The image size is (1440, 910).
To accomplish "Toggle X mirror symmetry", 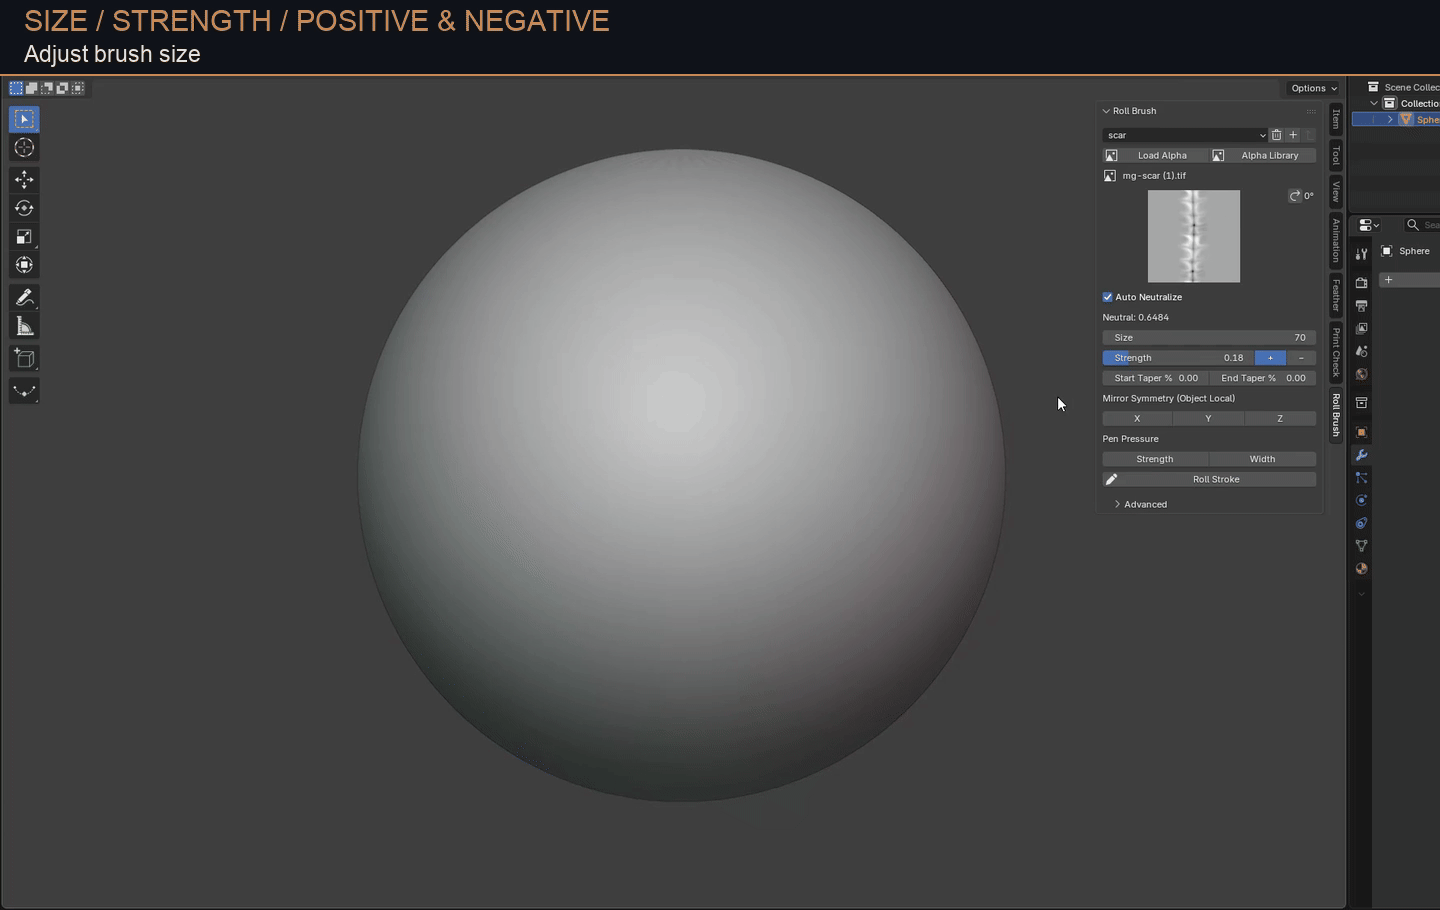I will (x=1137, y=419).
